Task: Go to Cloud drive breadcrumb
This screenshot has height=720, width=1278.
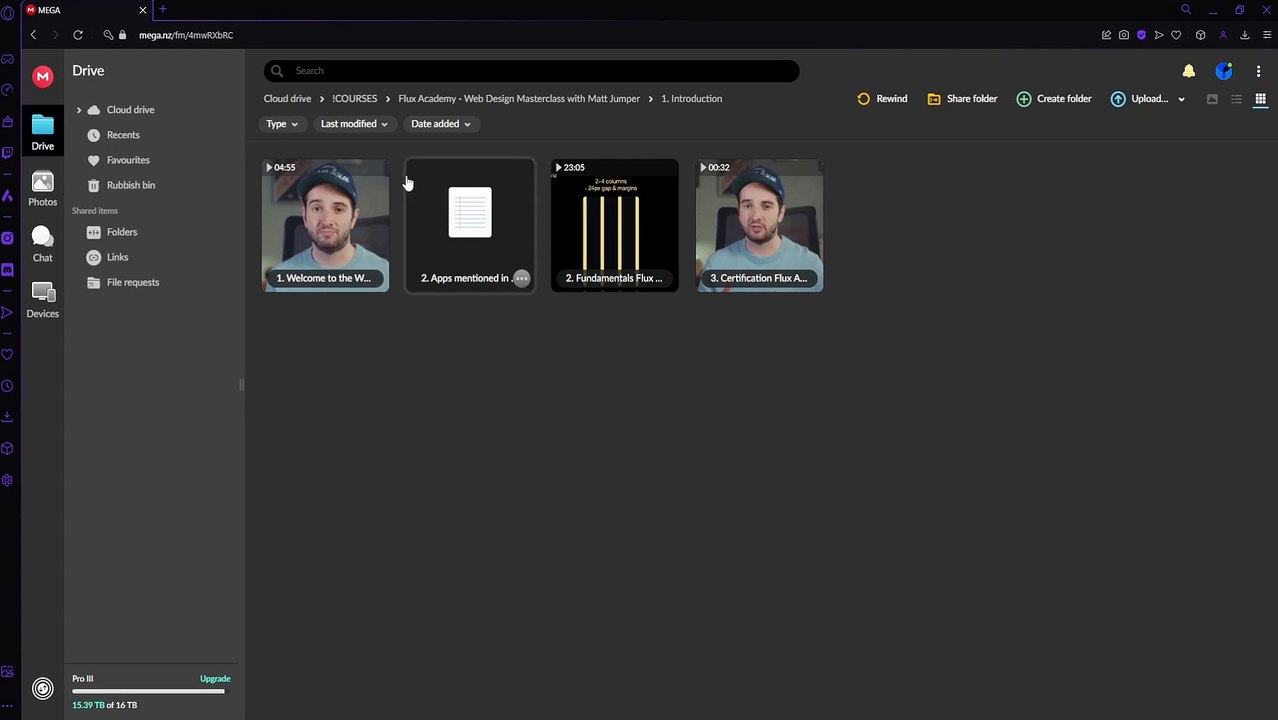Action: pyautogui.click(x=287, y=99)
